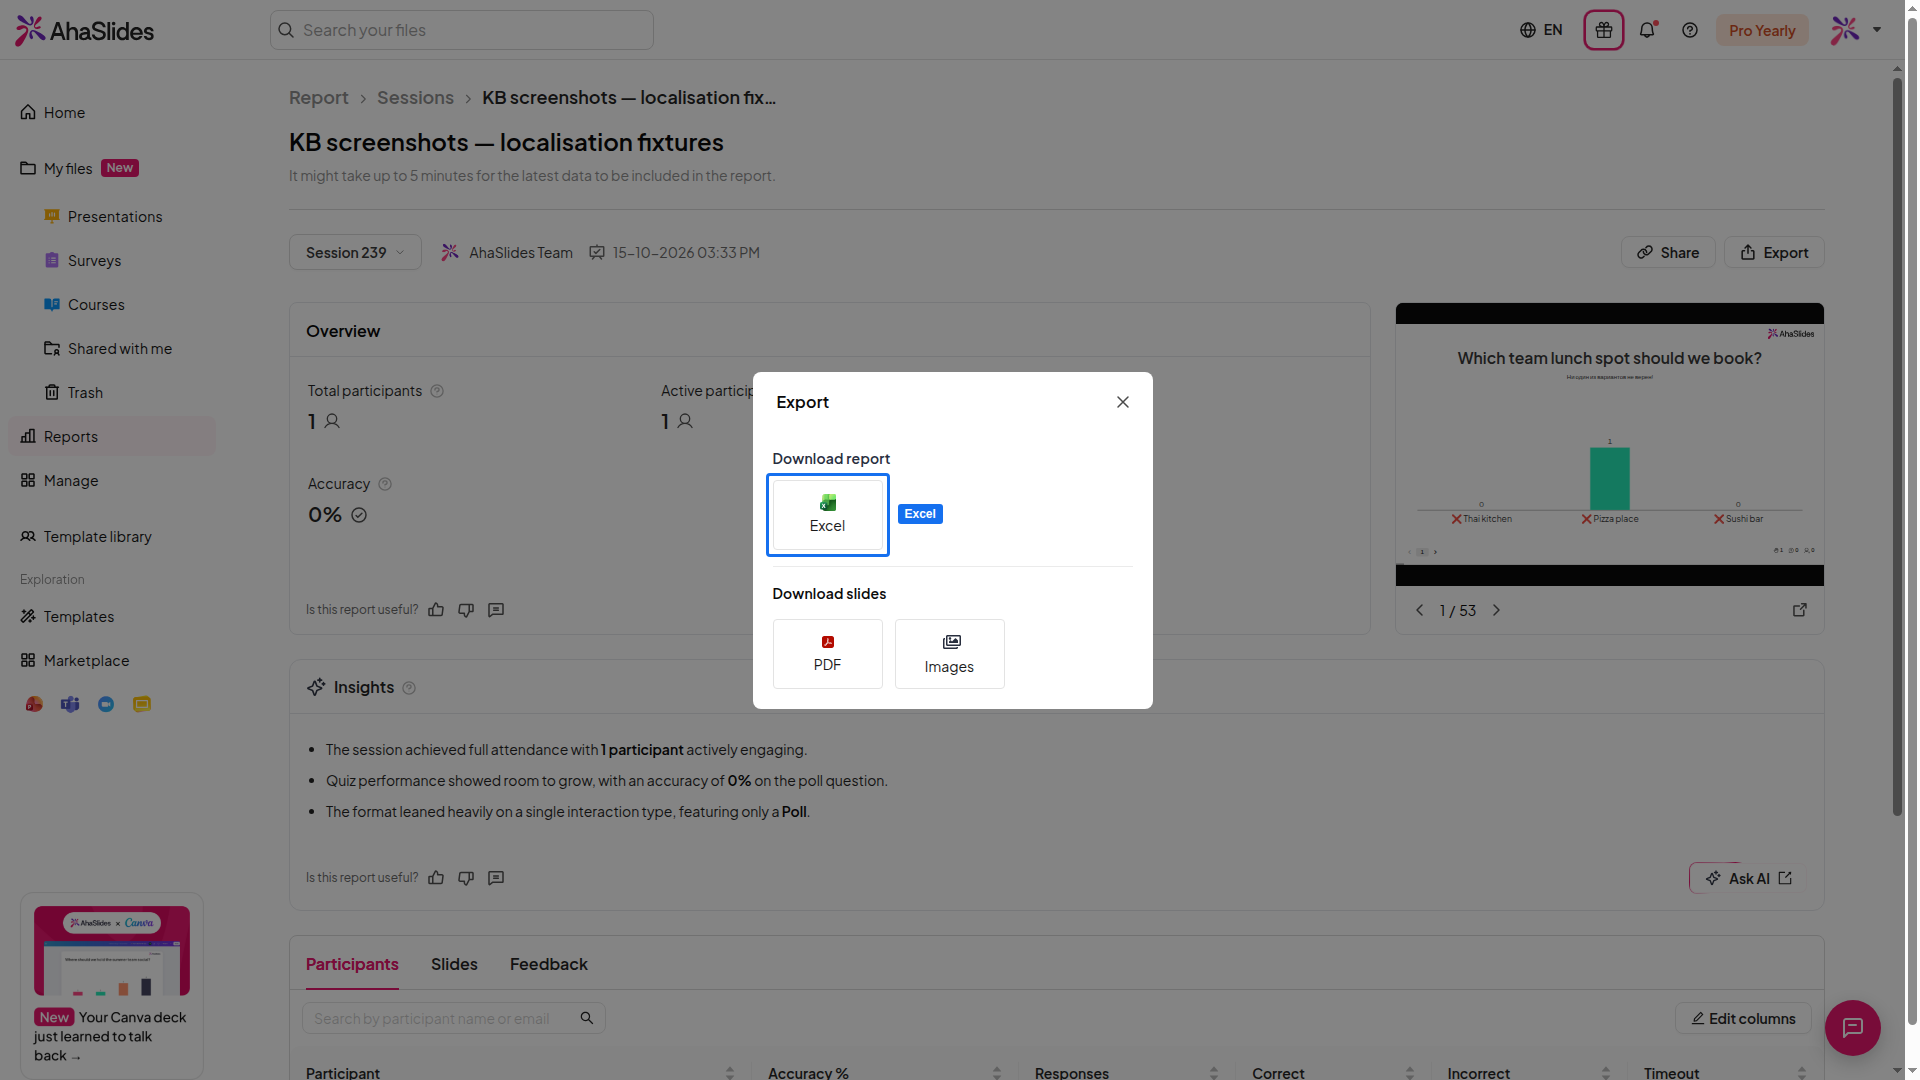Click the PowerPoint integration icon

point(34,705)
